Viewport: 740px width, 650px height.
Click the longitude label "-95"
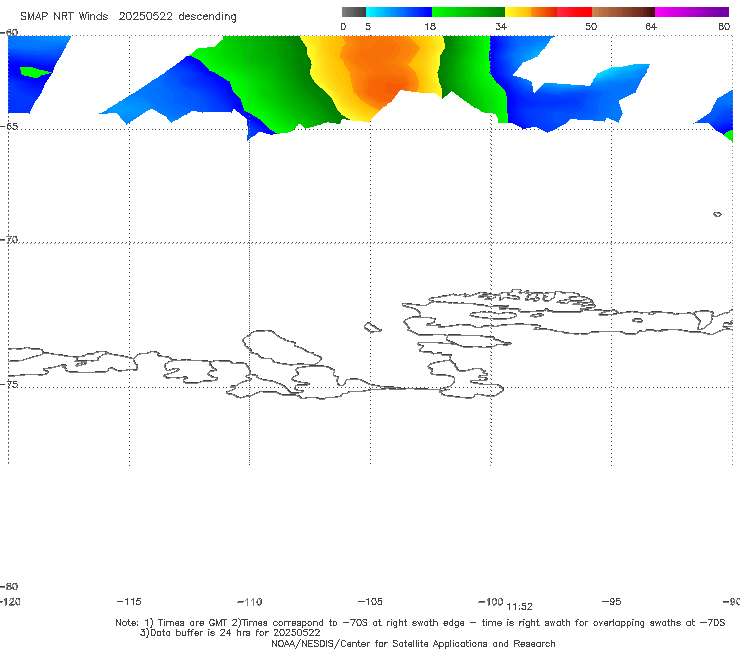click(612, 602)
